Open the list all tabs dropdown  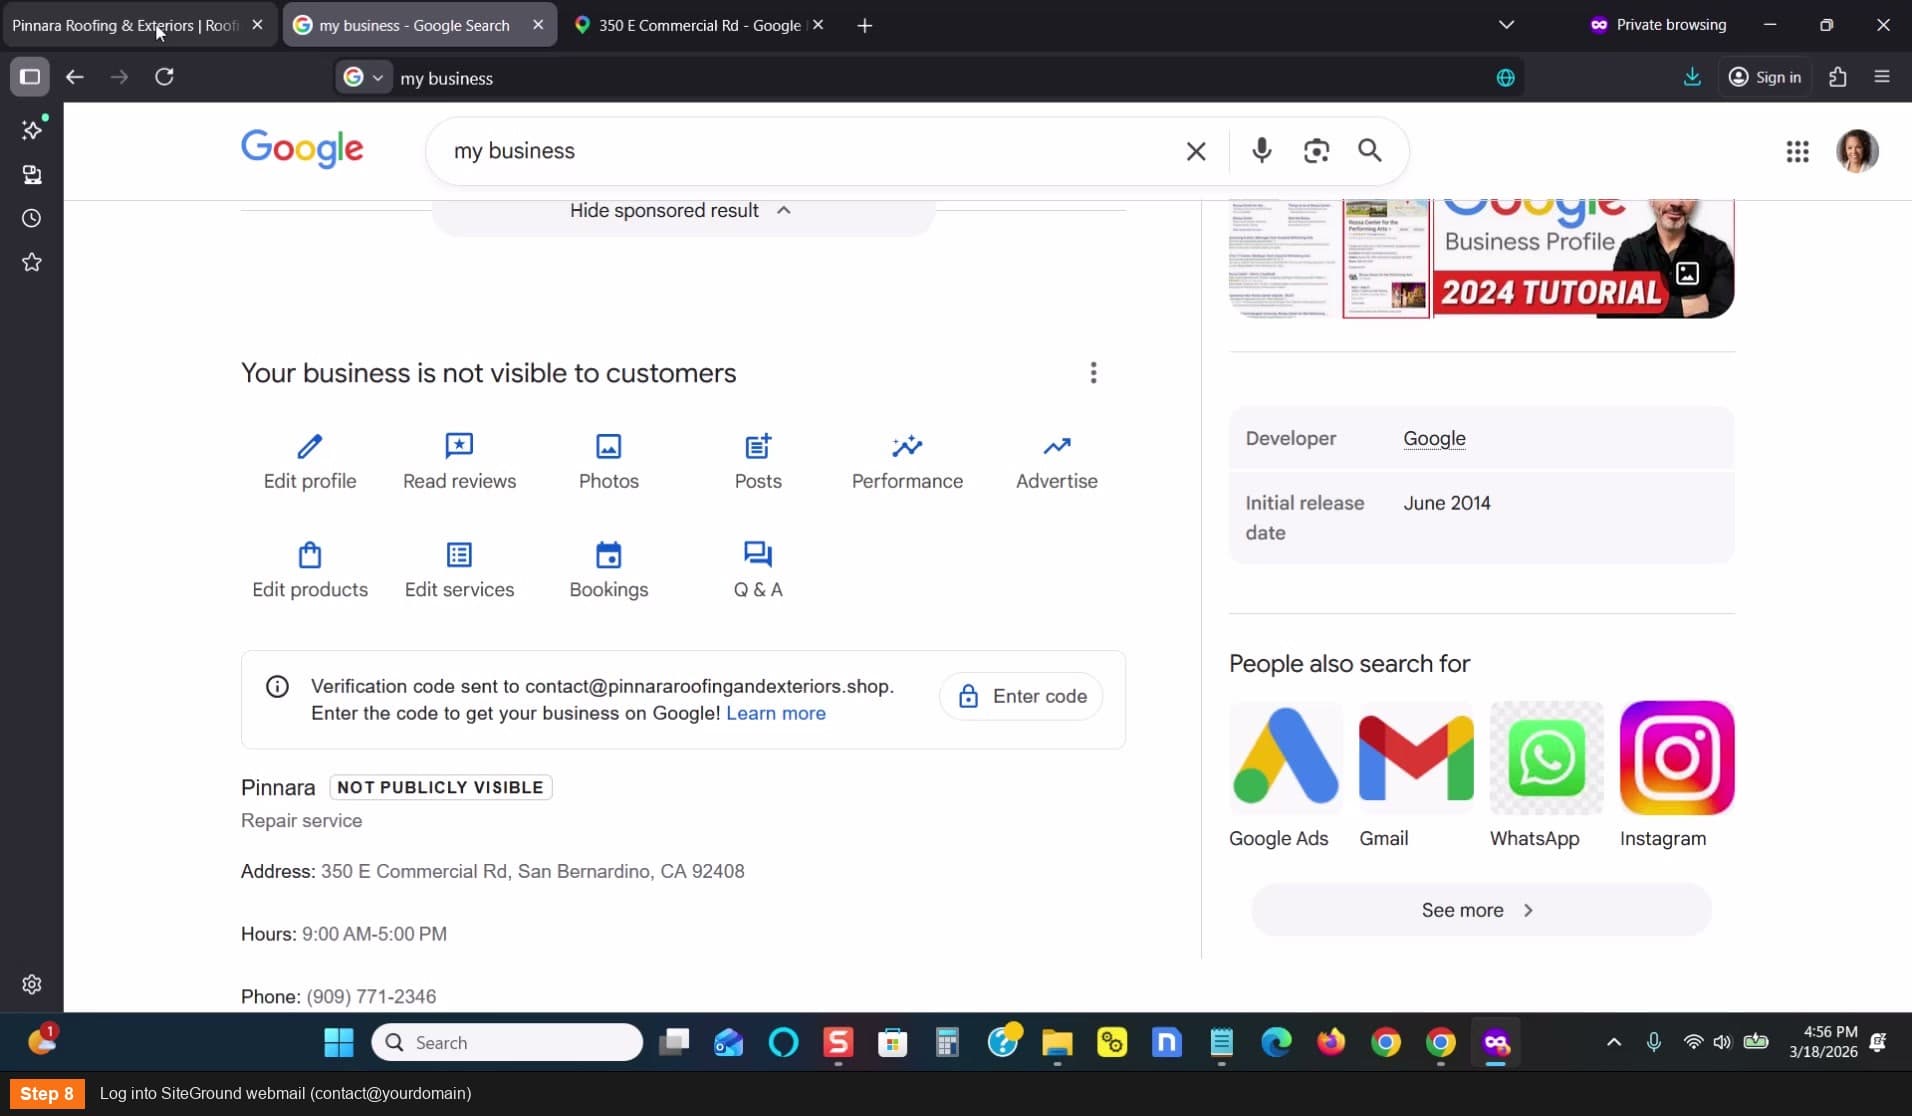[x=1506, y=25]
